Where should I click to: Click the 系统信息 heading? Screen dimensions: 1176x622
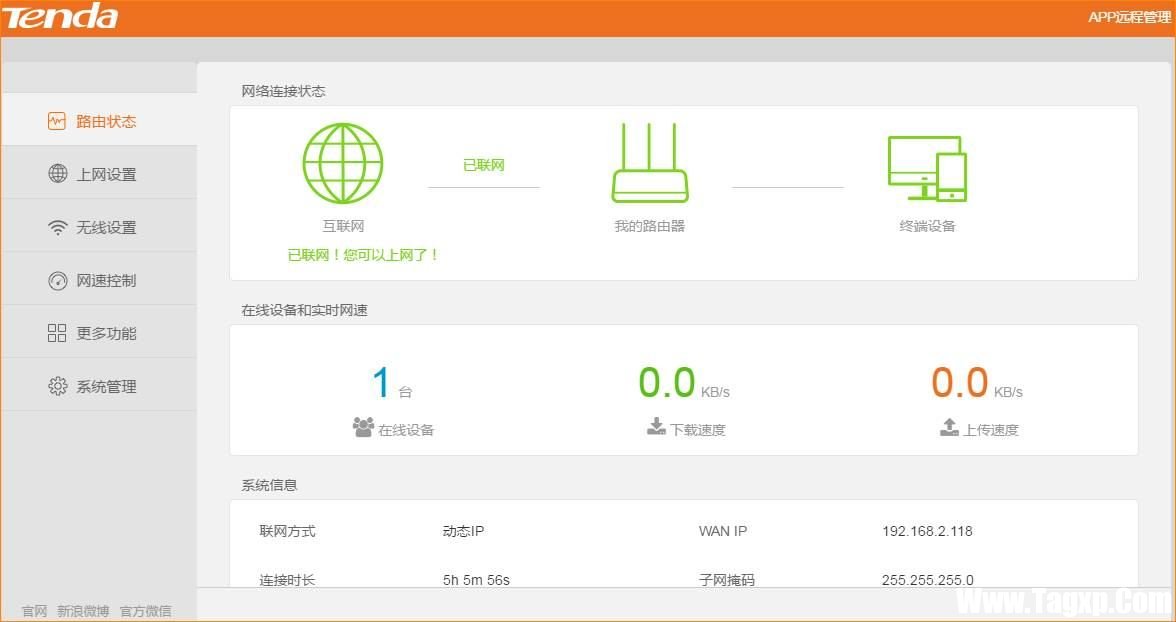[269, 485]
